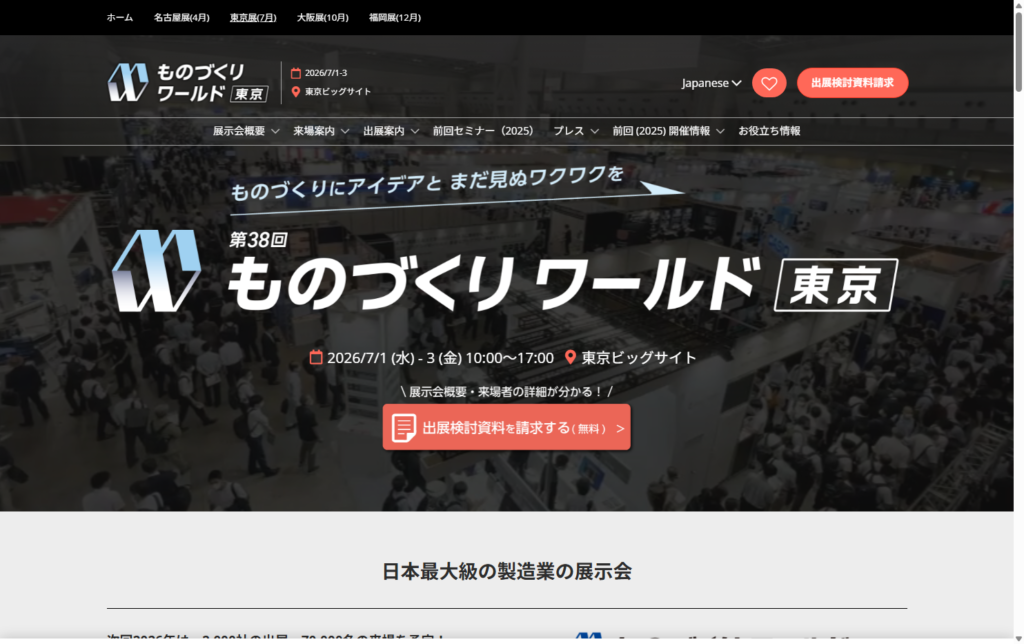Expand the 出展案内 menu
The width and height of the screenshot is (1024, 644).
click(x=391, y=131)
